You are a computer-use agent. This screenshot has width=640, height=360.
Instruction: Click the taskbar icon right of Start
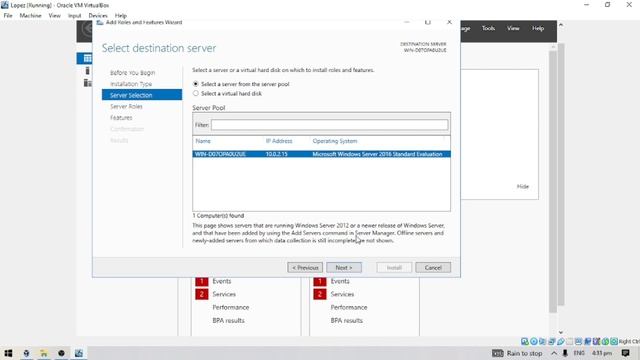(x=26, y=353)
